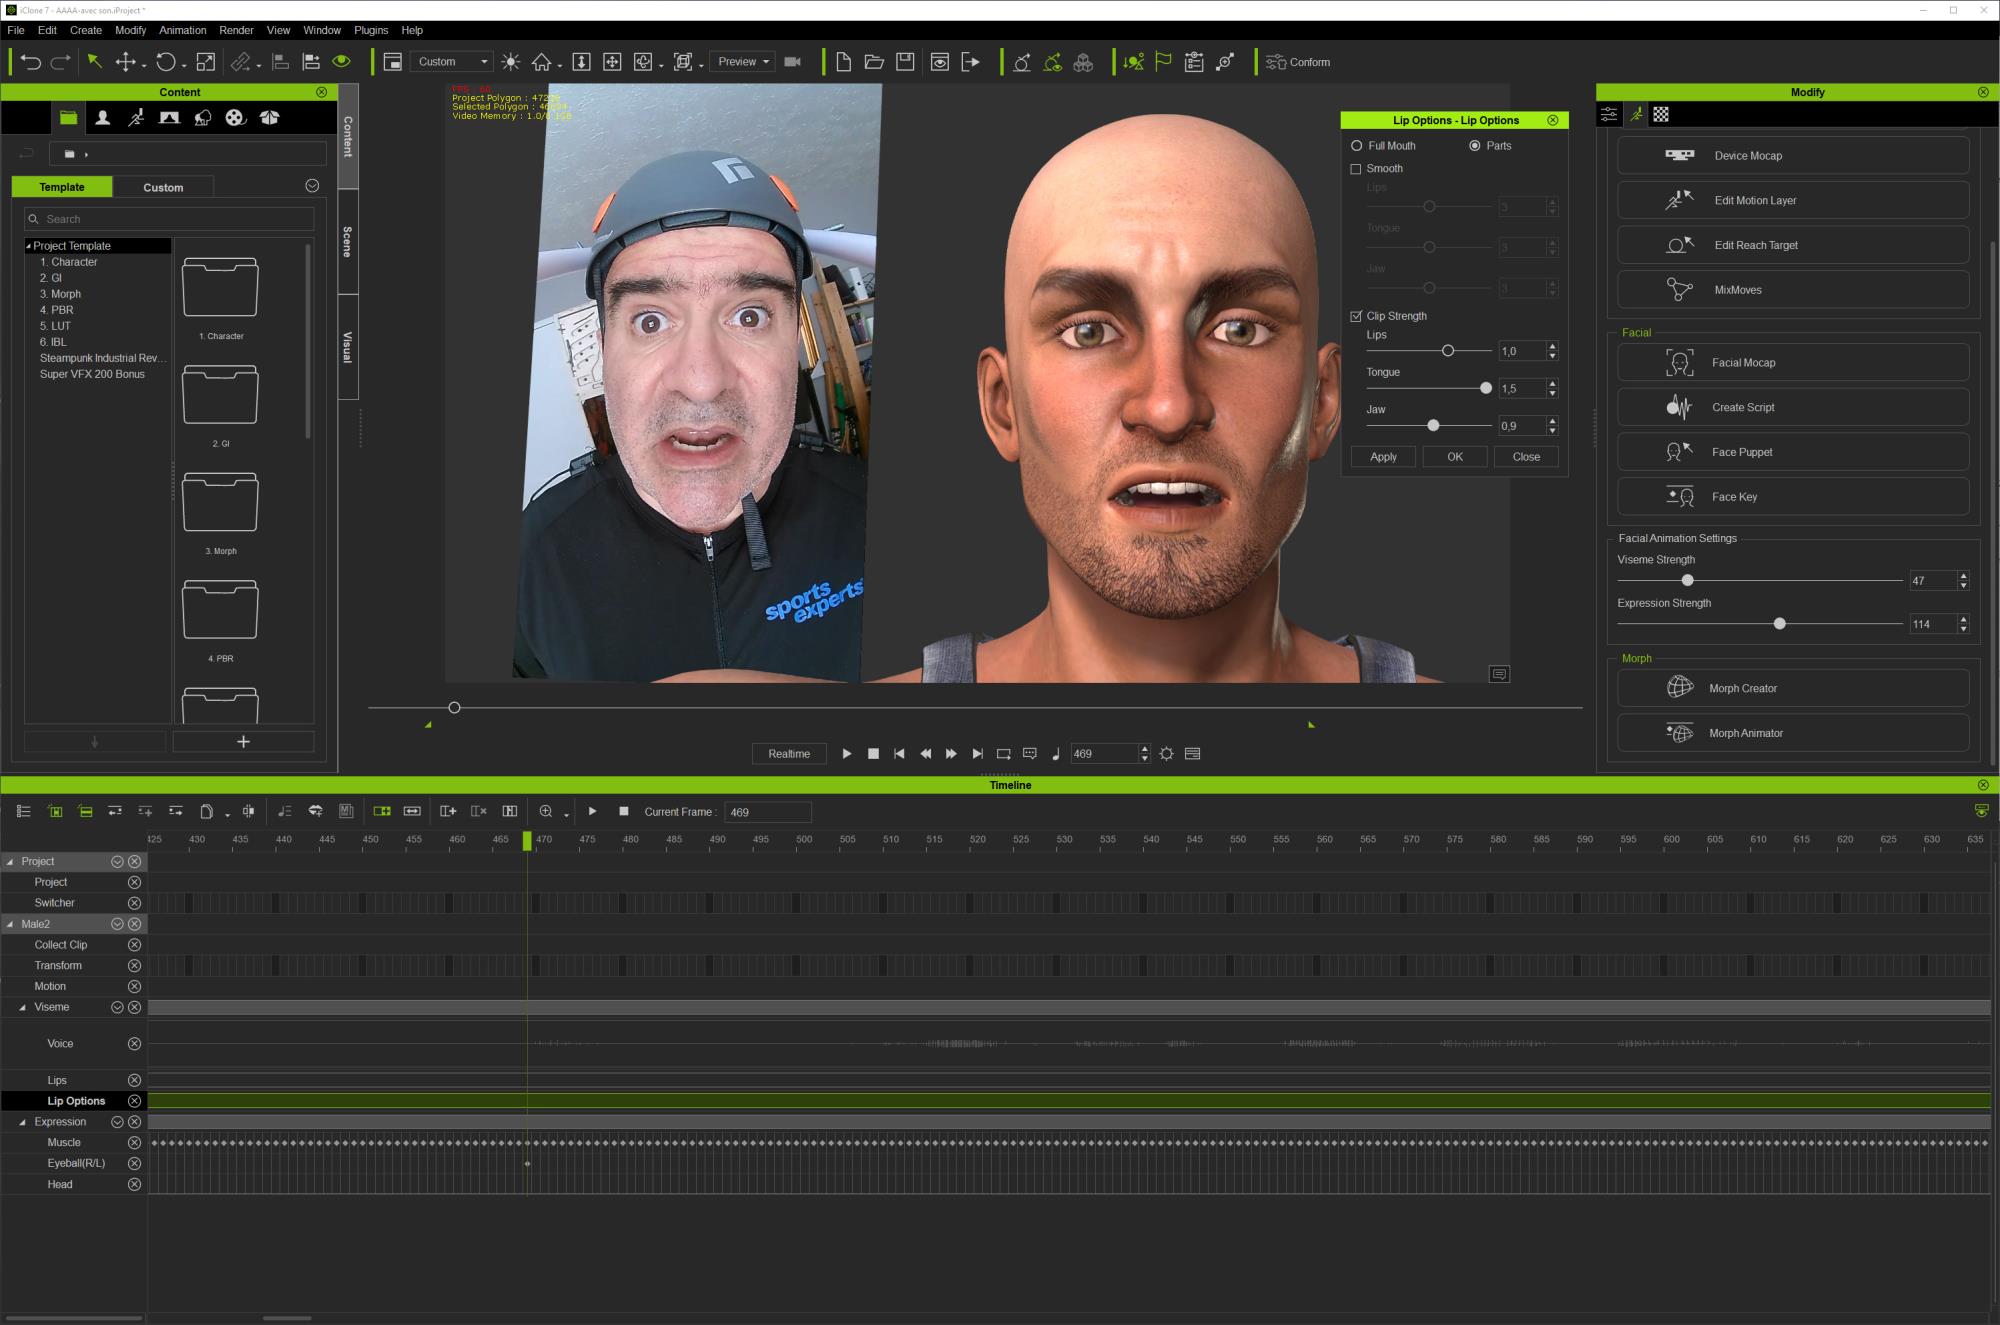Open project folder icon
The height and width of the screenshot is (1325, 2000).
coord(874,62)
